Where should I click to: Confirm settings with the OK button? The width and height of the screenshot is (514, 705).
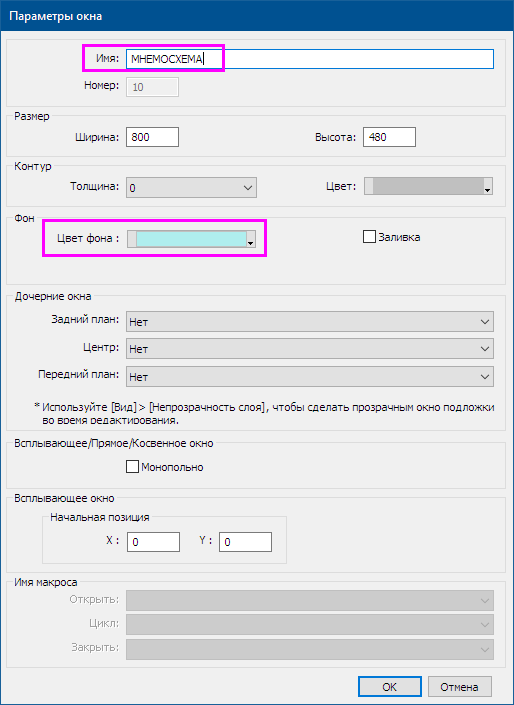389,687
